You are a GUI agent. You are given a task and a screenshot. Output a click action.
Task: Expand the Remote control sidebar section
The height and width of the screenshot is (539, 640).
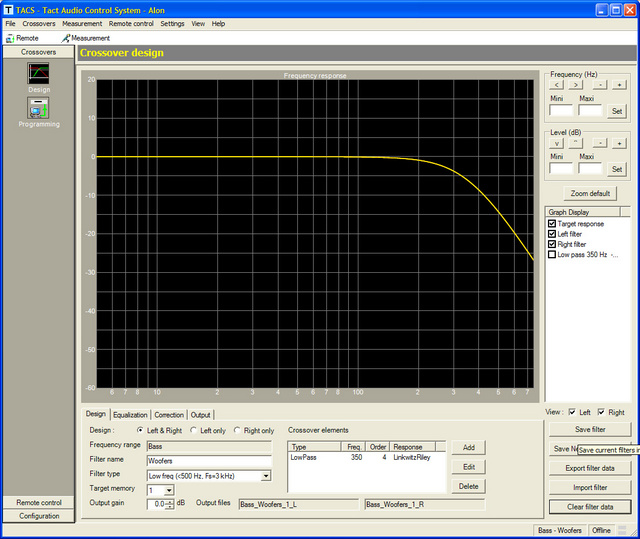(38, 502)
